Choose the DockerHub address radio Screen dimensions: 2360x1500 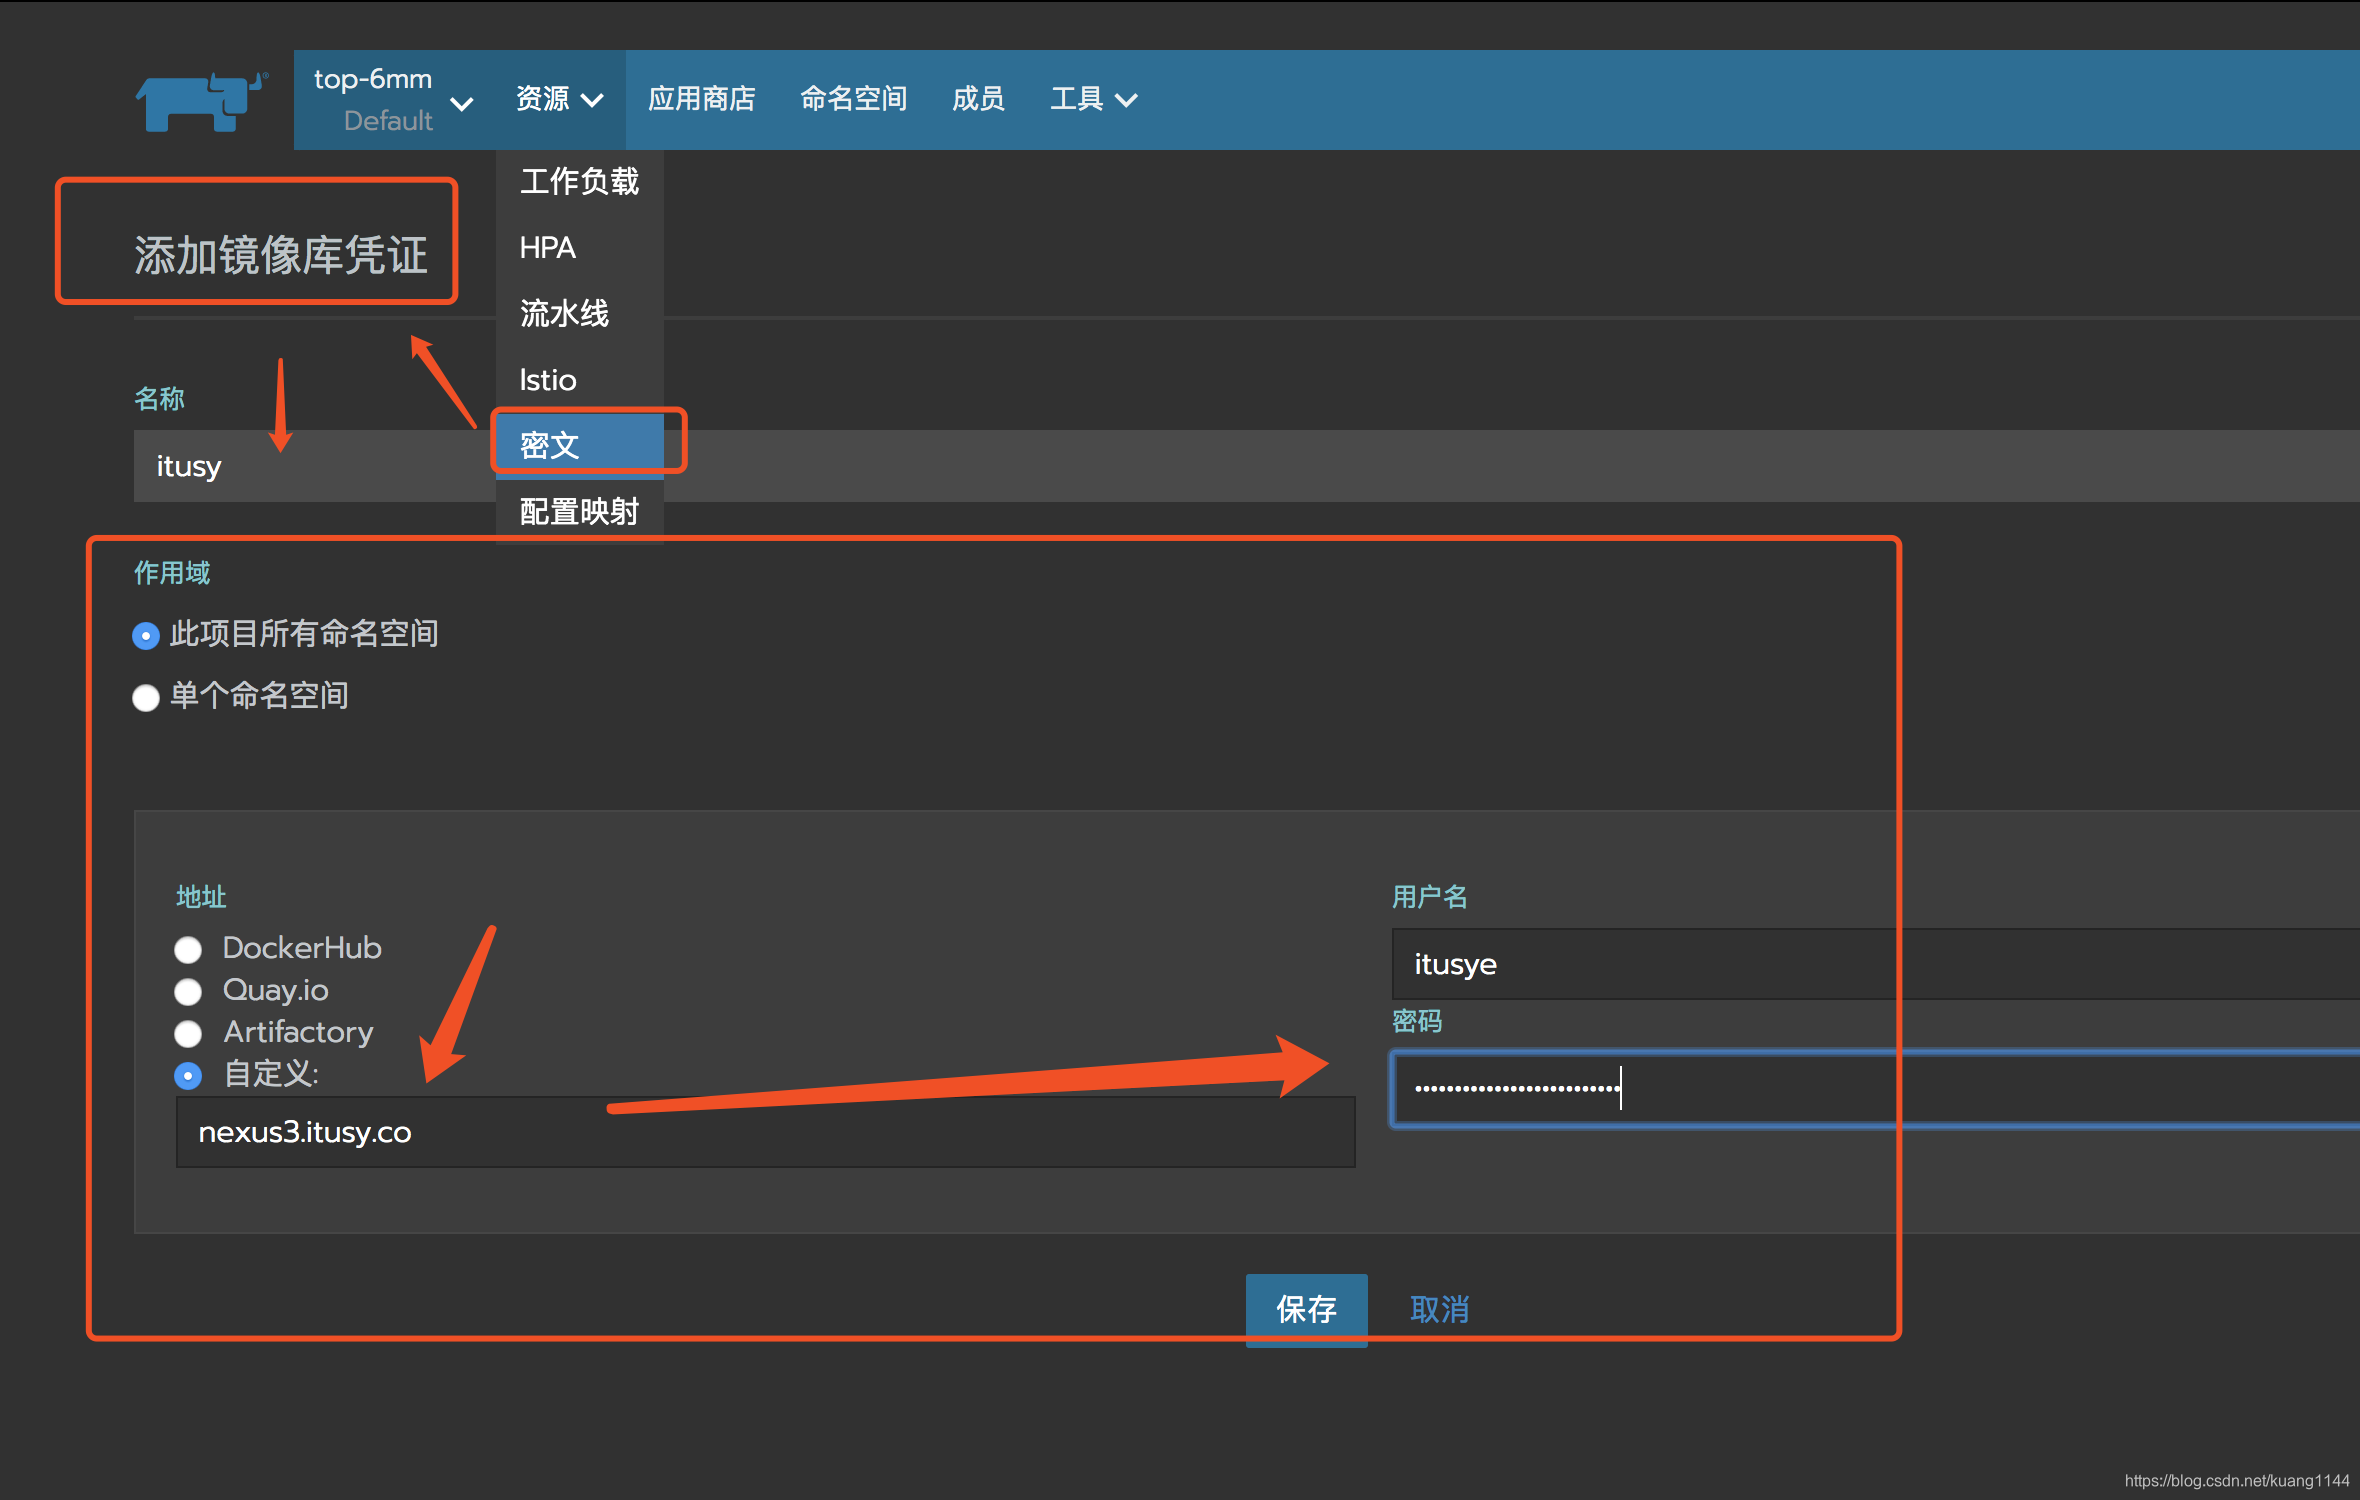coord(188,949)
